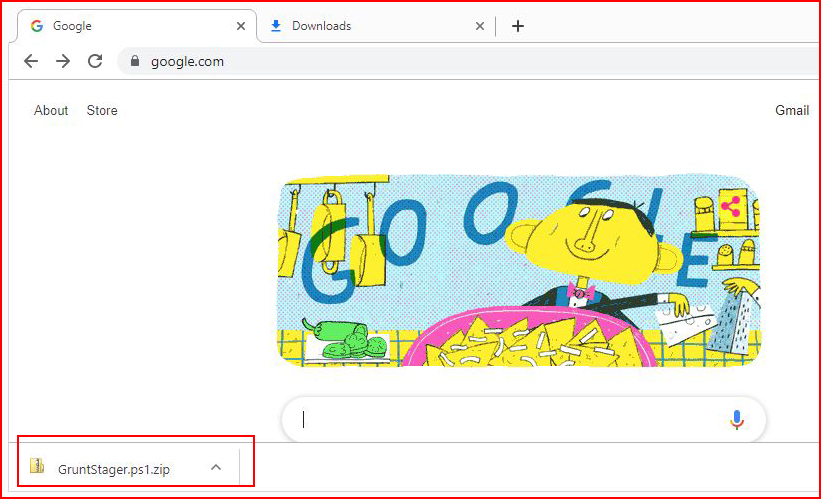The image size is (821, 499).
Task: Select the Google tab
Action: click(x=137, y=26)
